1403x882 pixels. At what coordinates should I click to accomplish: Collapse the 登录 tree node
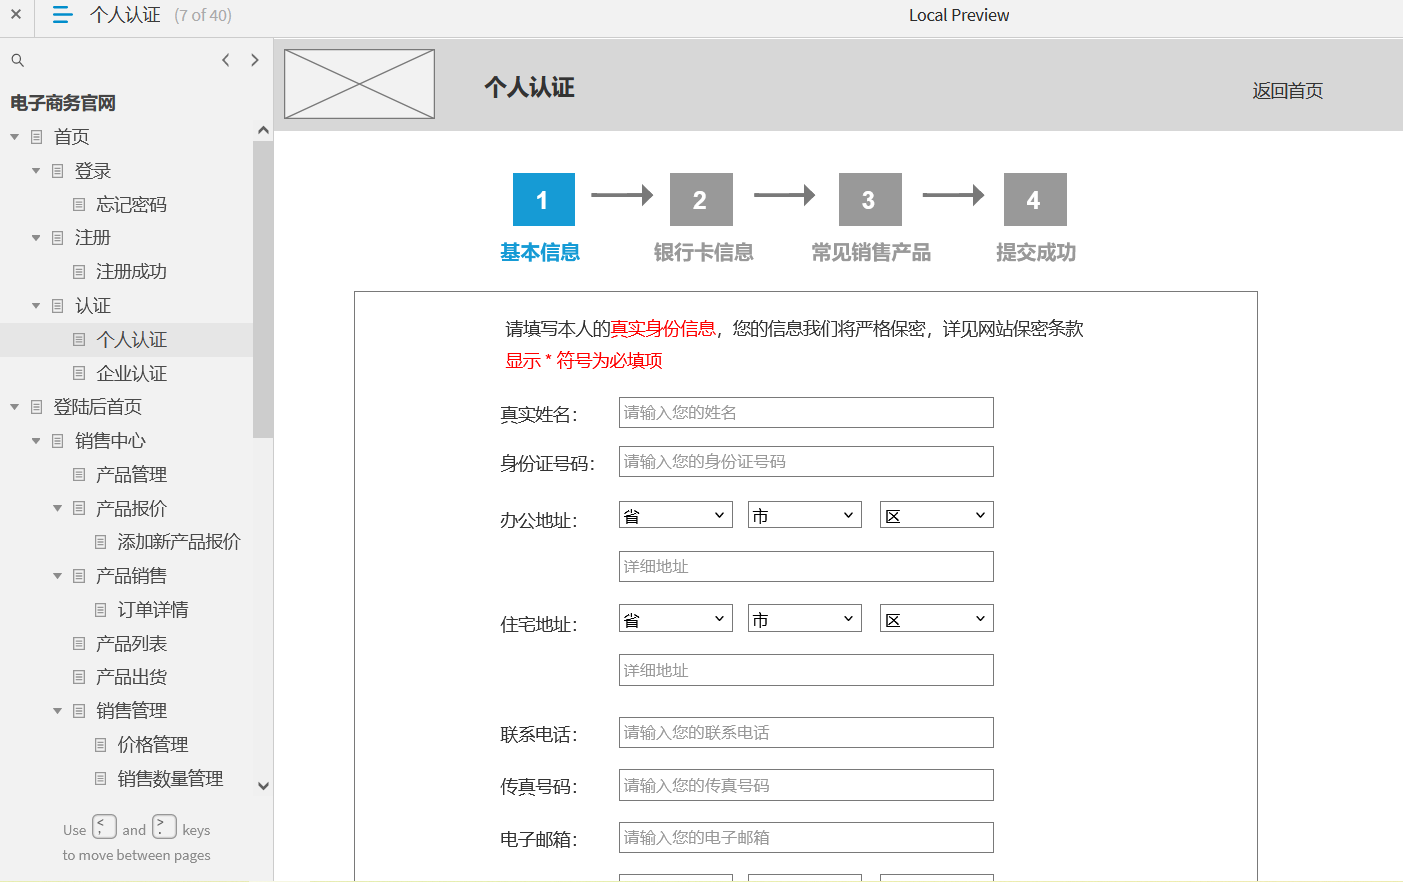pos(36,171)
